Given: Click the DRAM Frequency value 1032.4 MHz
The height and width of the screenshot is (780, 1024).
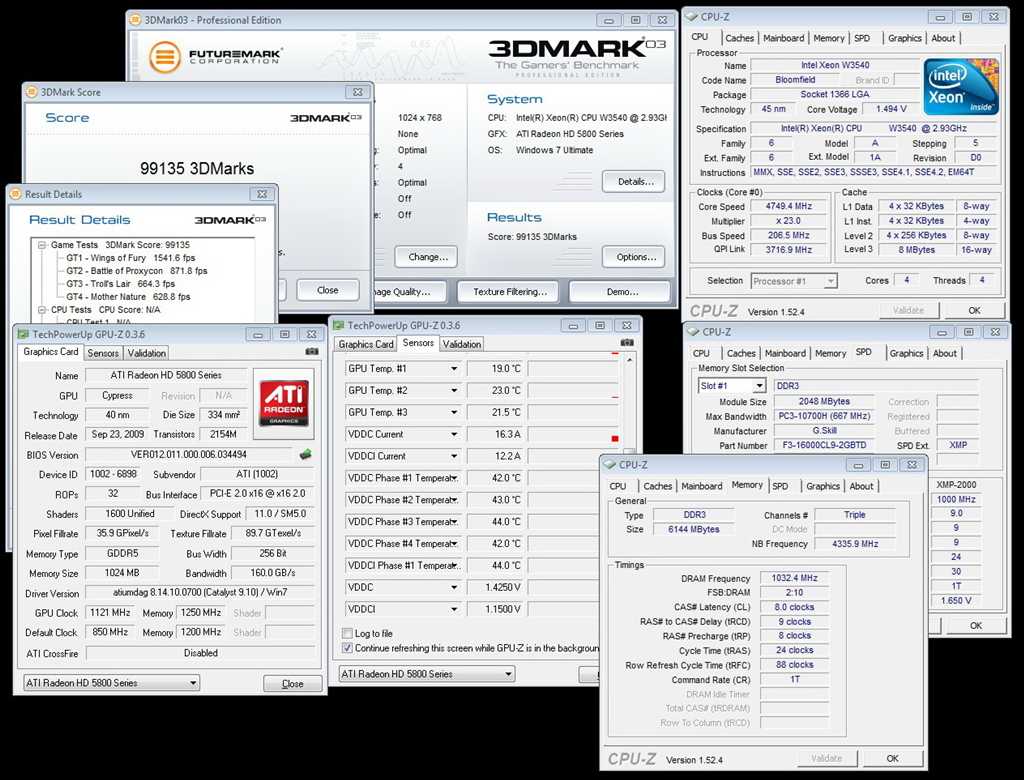Looking at the screenshot, I should coord(794,578).
